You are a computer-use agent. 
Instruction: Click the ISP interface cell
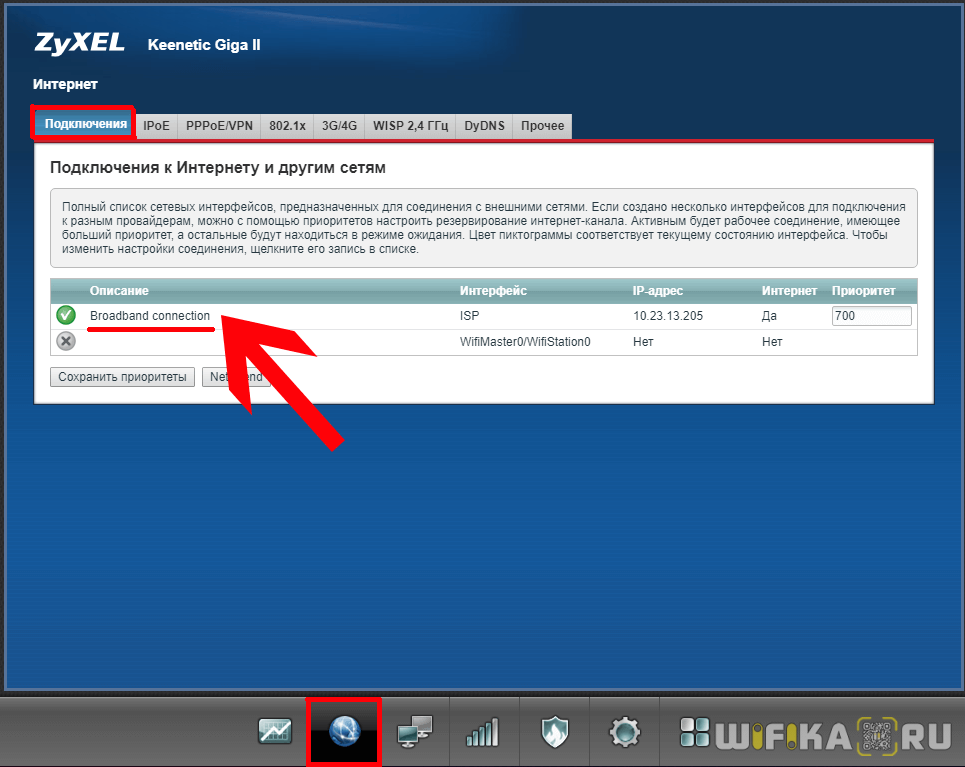(x=470, y=316)
